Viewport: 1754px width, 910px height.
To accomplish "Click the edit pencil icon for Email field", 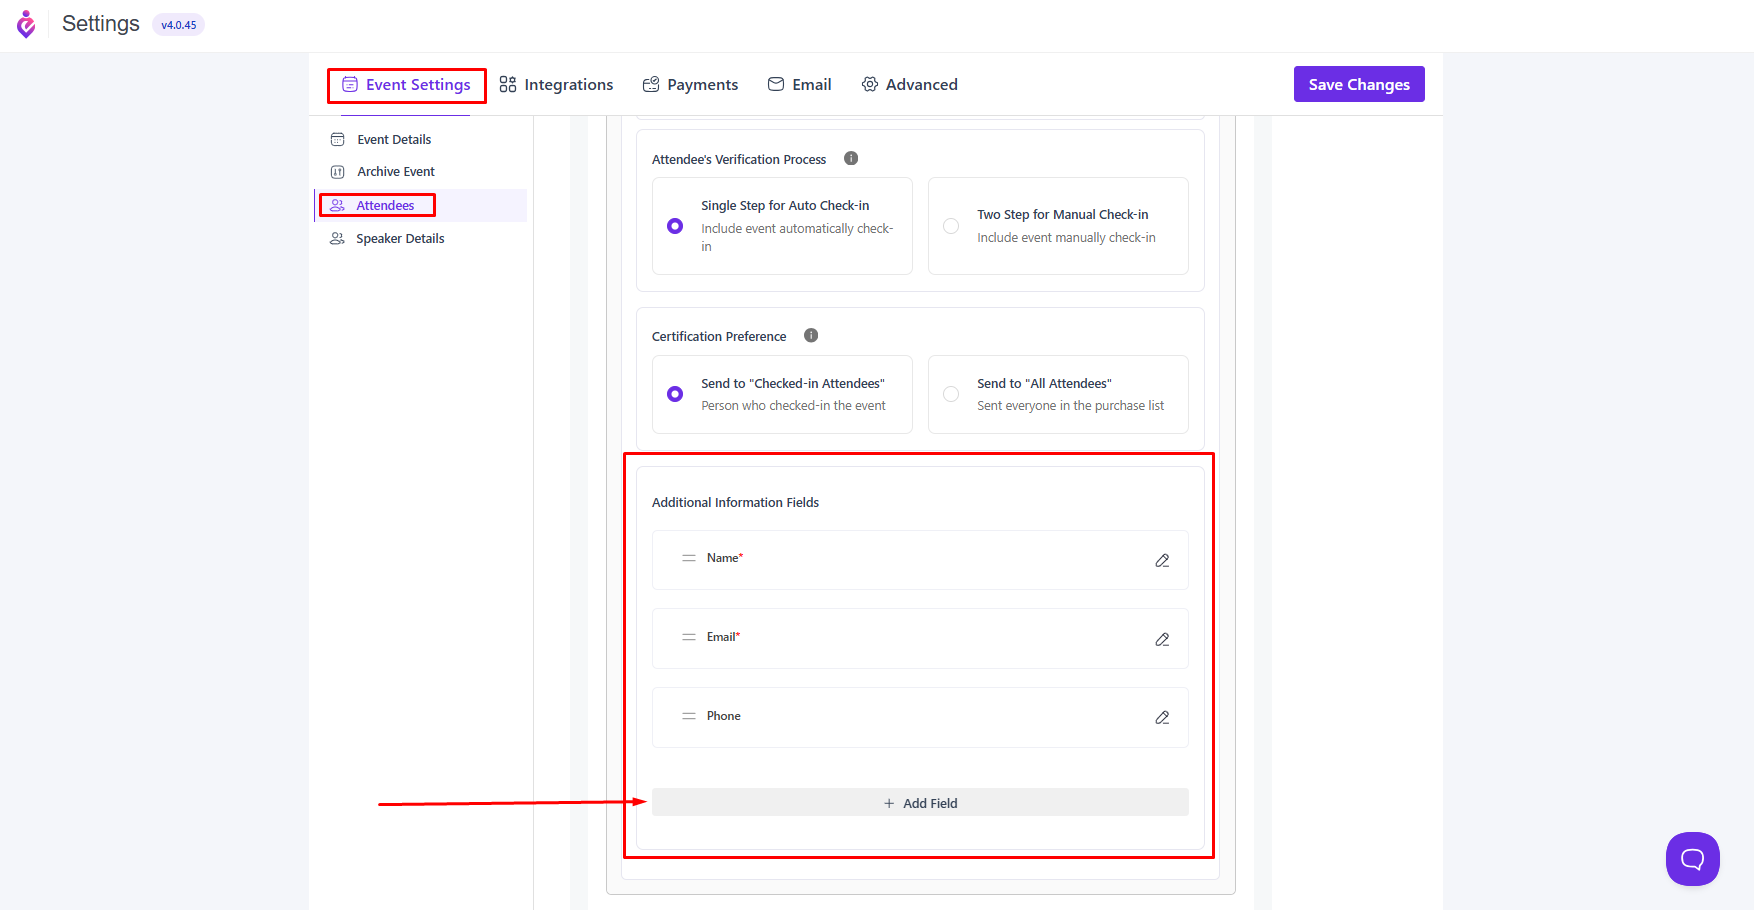I will coord(1162,640).
